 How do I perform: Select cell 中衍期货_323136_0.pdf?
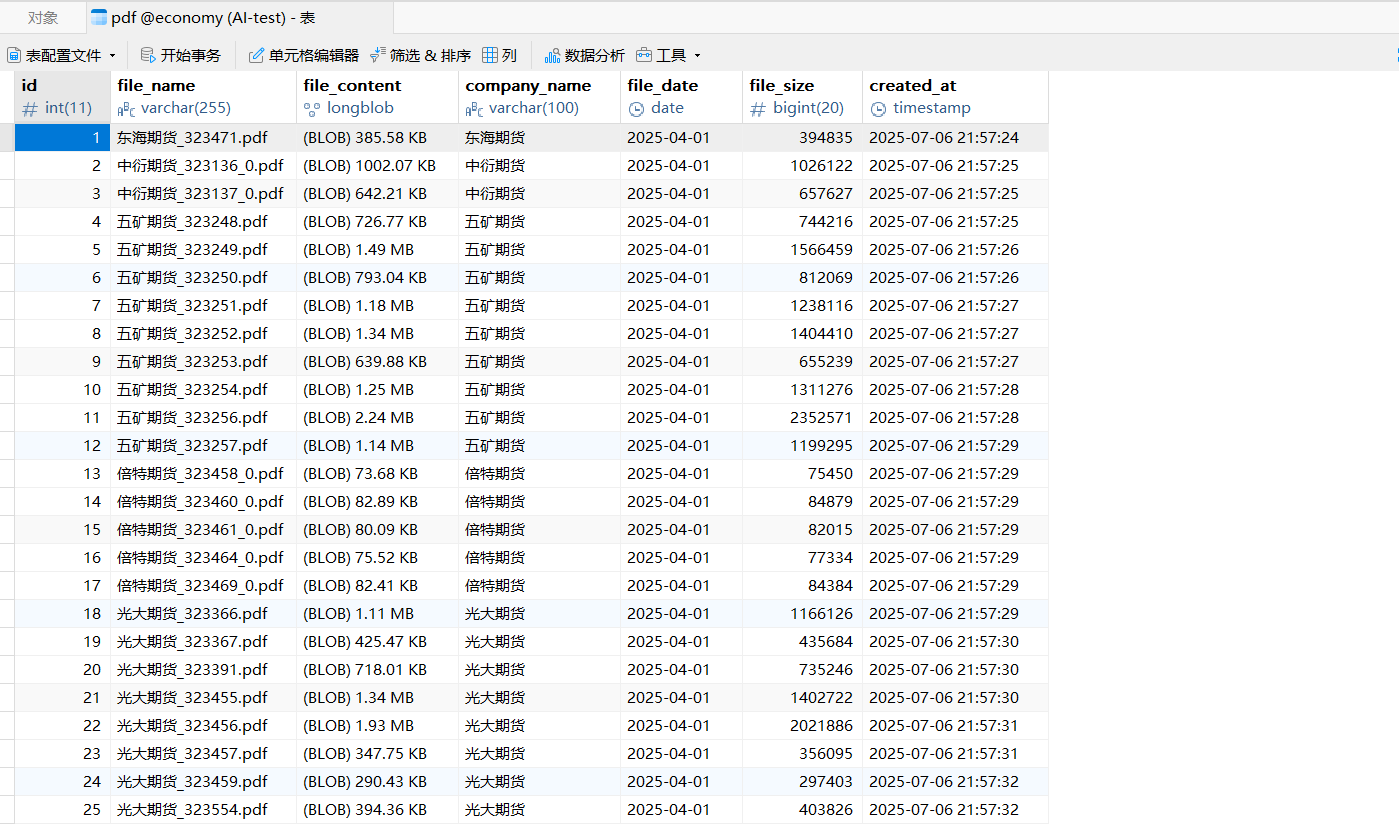(x=203, y=166)
